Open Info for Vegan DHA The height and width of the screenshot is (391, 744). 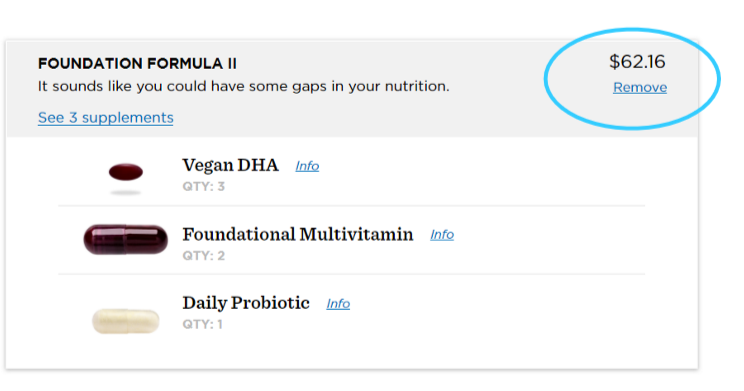(307, 166)
